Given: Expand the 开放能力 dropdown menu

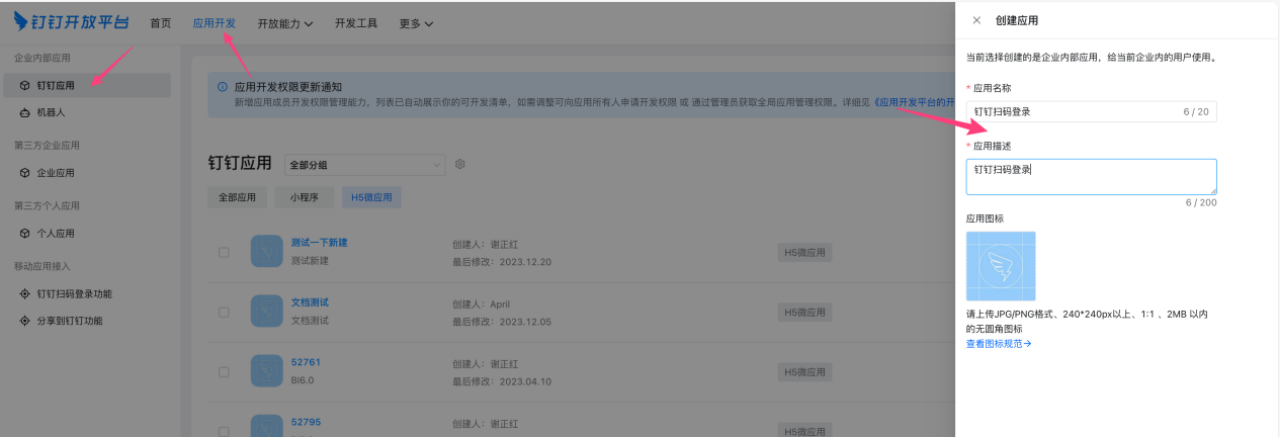Looking at the screenshot, I should 285,23.
